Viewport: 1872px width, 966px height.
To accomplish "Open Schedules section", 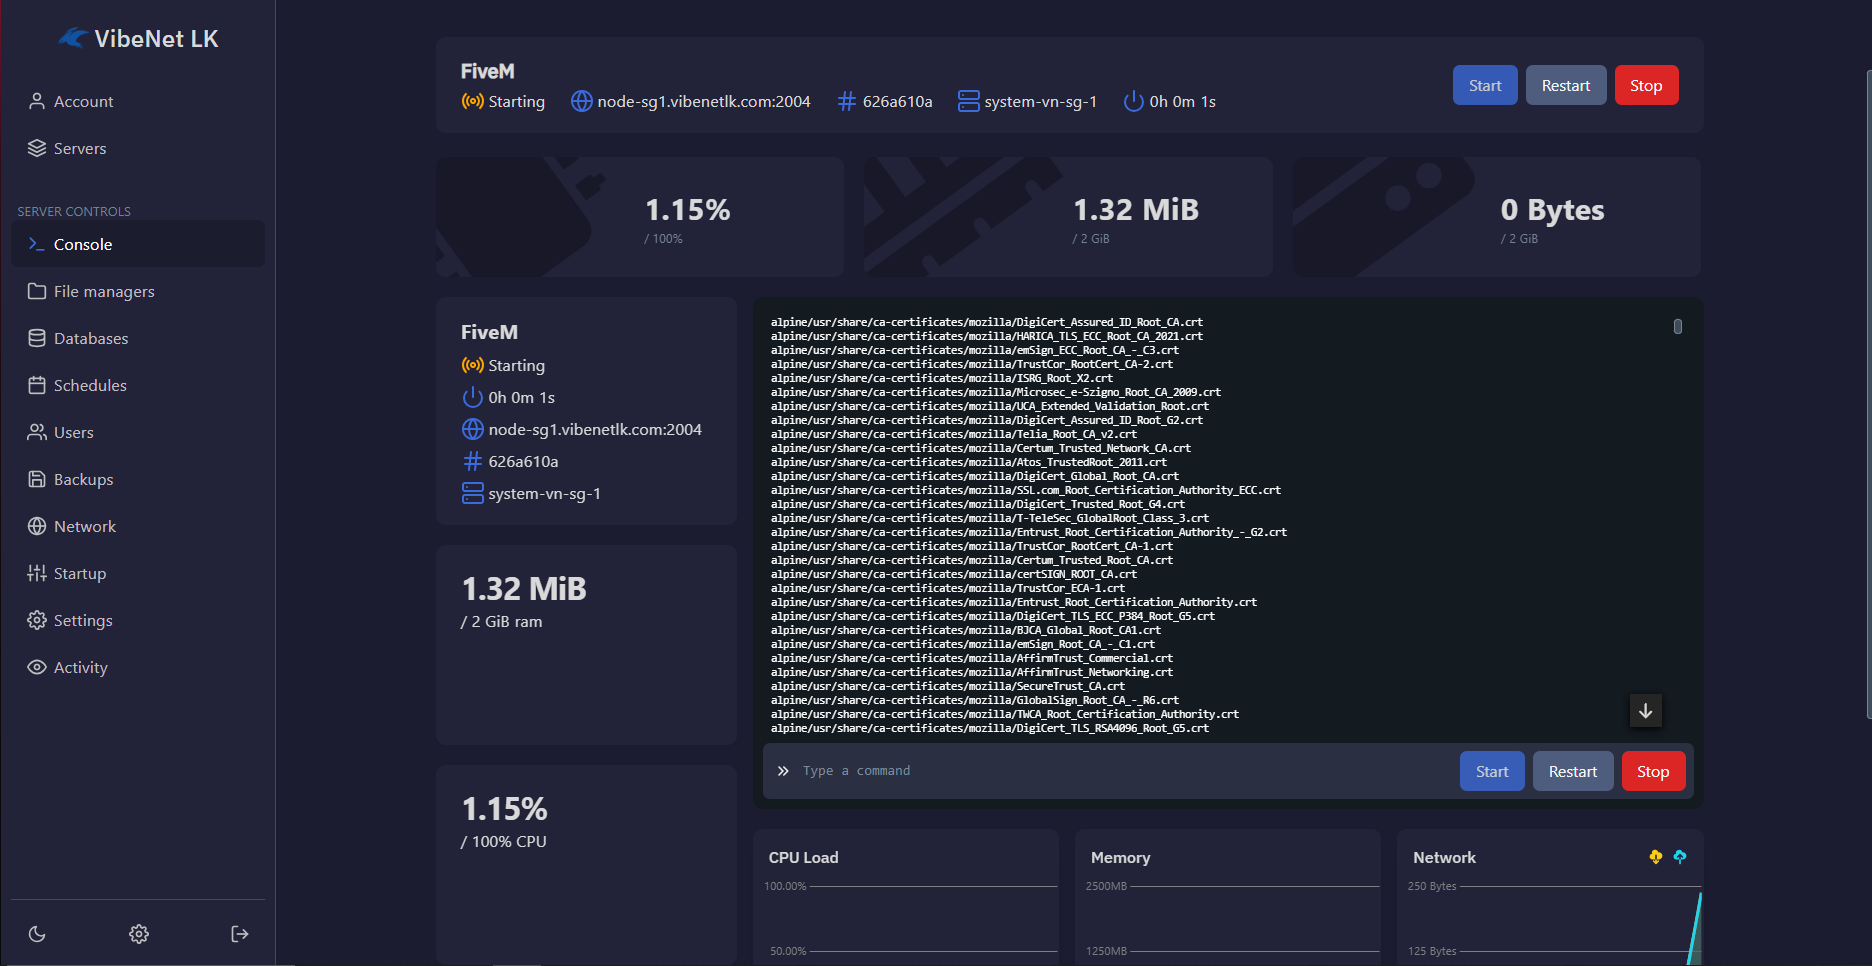I will tap(138, 385).
